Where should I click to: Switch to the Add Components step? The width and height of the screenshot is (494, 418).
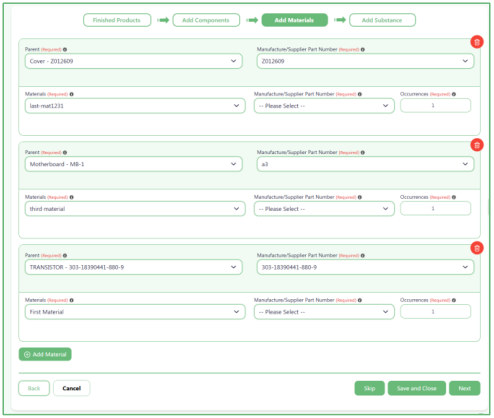click(206, 20)
